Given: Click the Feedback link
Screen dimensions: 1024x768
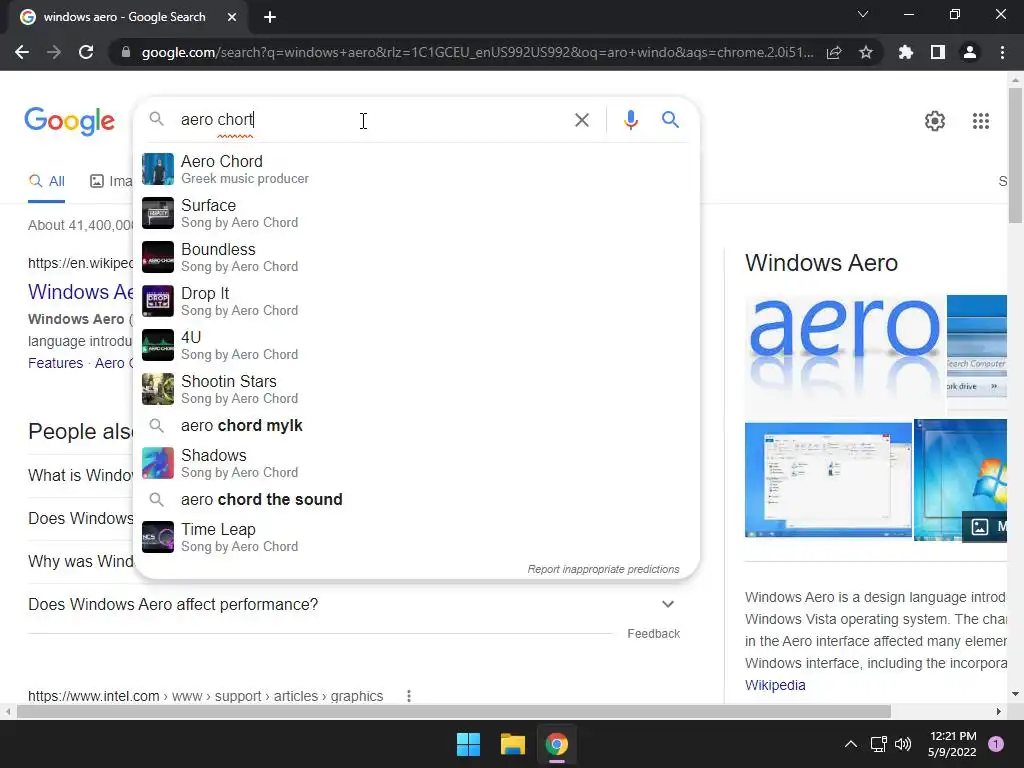Looking at the screenshot, I should click(x=653, y=633).
